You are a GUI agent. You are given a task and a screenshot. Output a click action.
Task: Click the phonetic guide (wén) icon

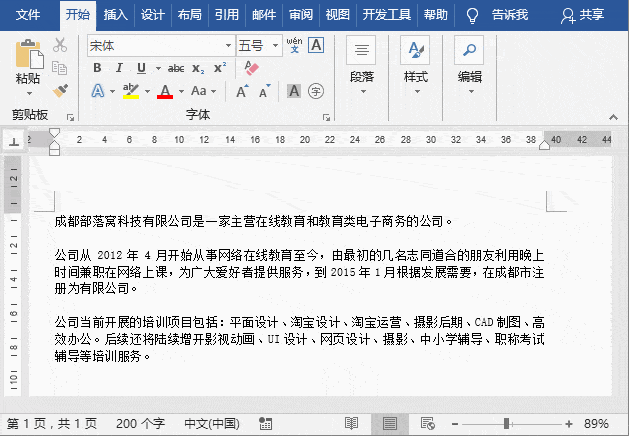pos(294,45)
